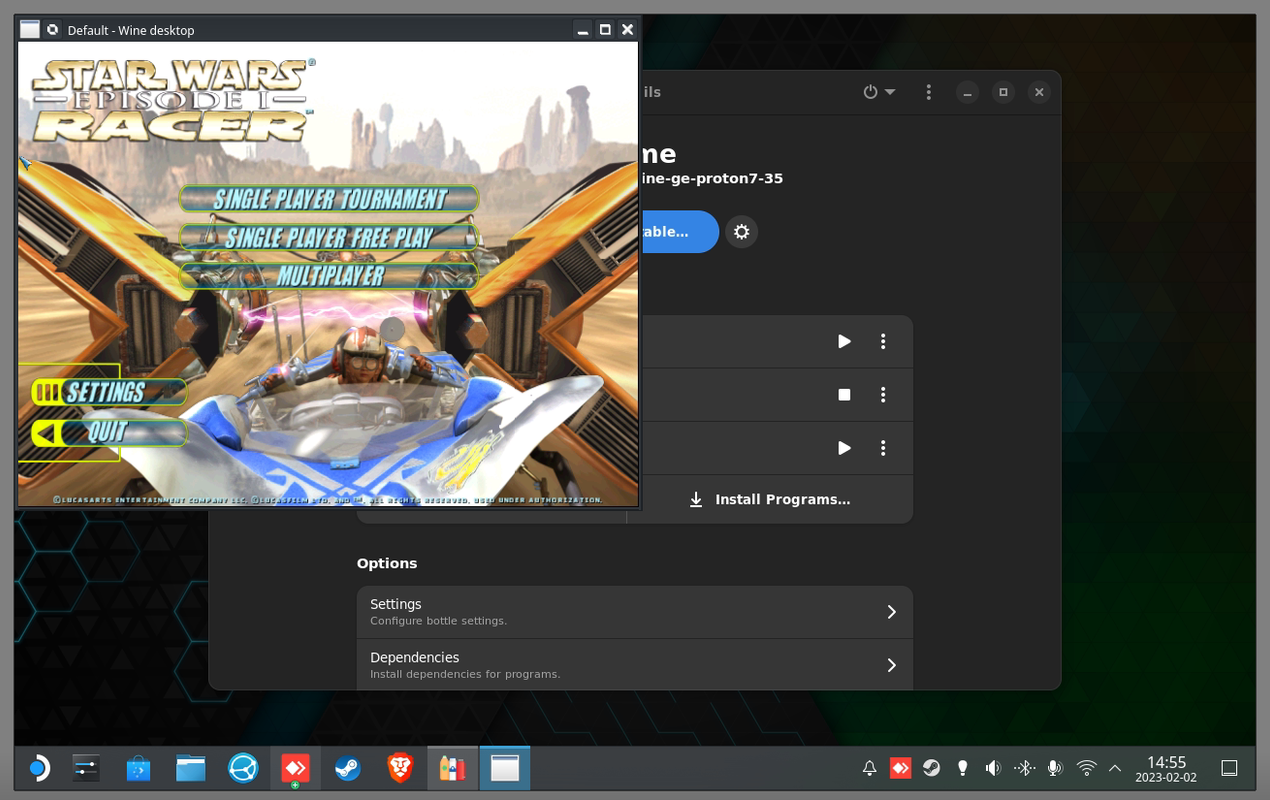The width and height of the screenshot is (1270, 800).
Task: Switch to the AnyDesk taskbar entry
Action: (295, 768)
